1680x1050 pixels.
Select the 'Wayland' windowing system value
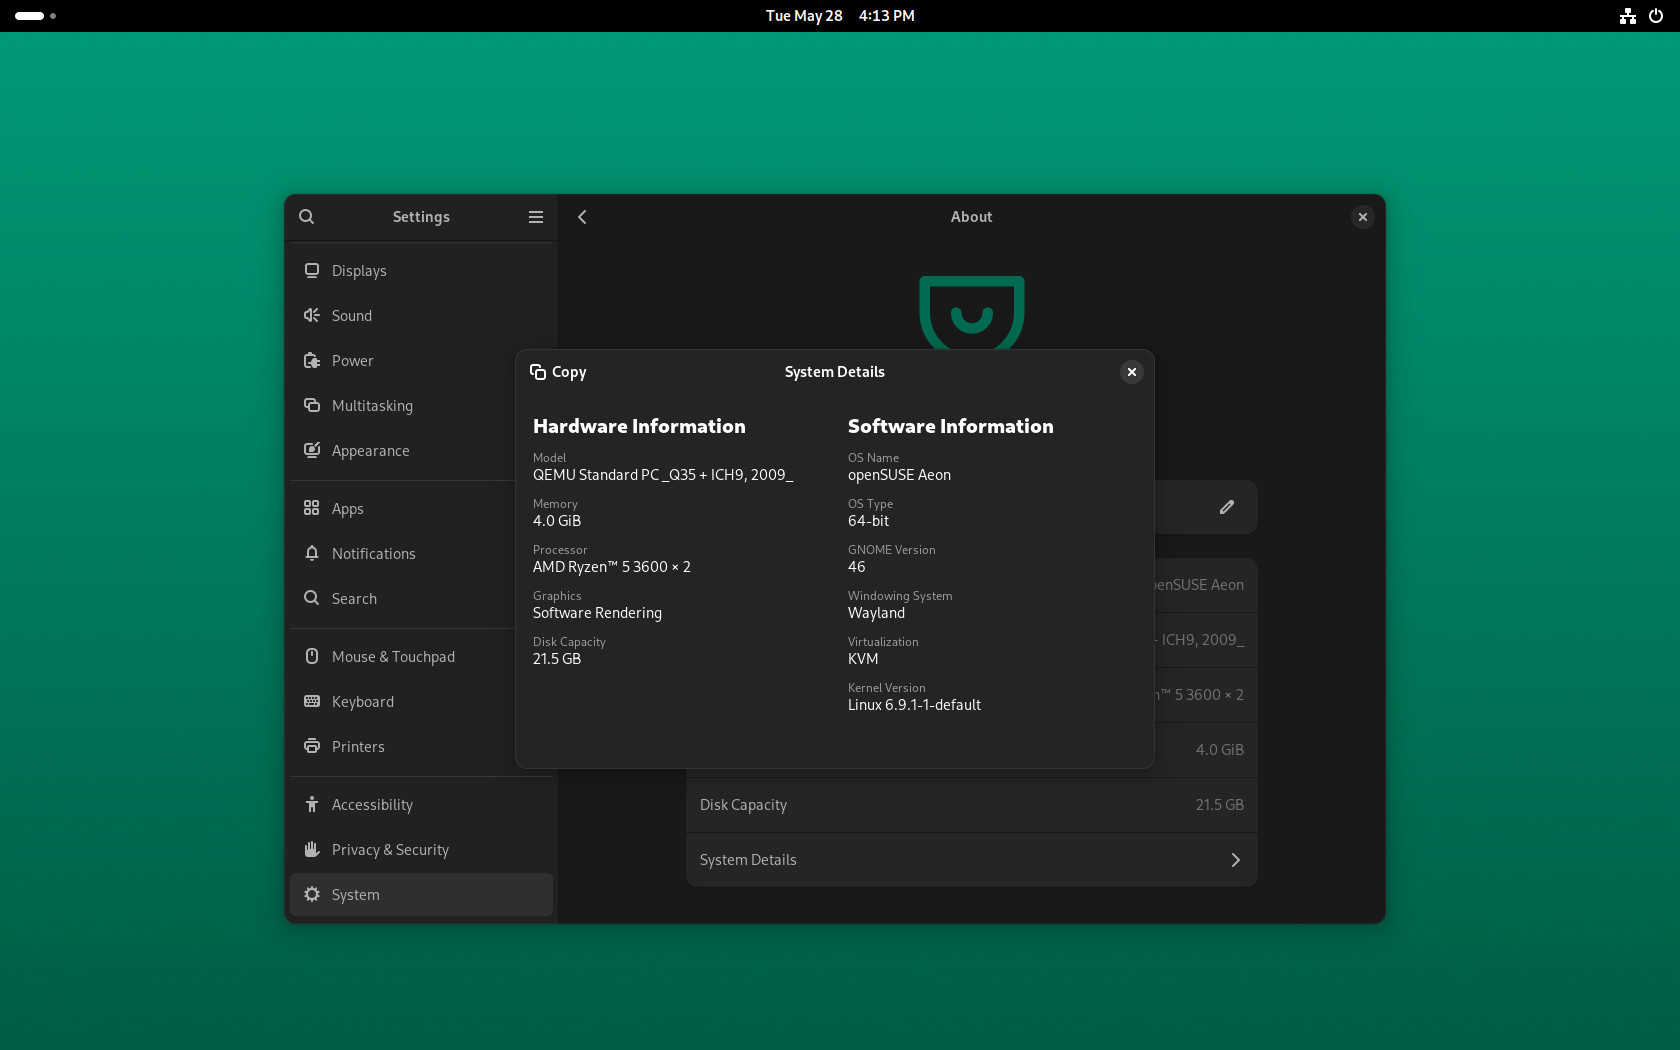(x=876, y=613)
